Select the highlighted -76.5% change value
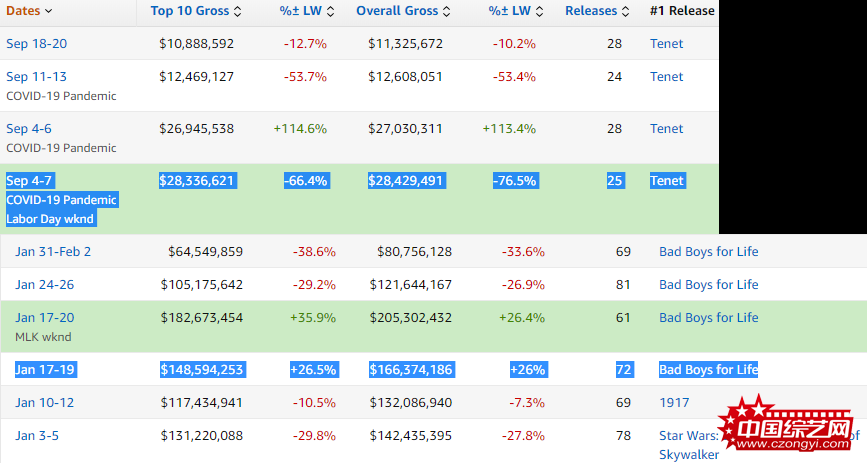 point(515,181)
